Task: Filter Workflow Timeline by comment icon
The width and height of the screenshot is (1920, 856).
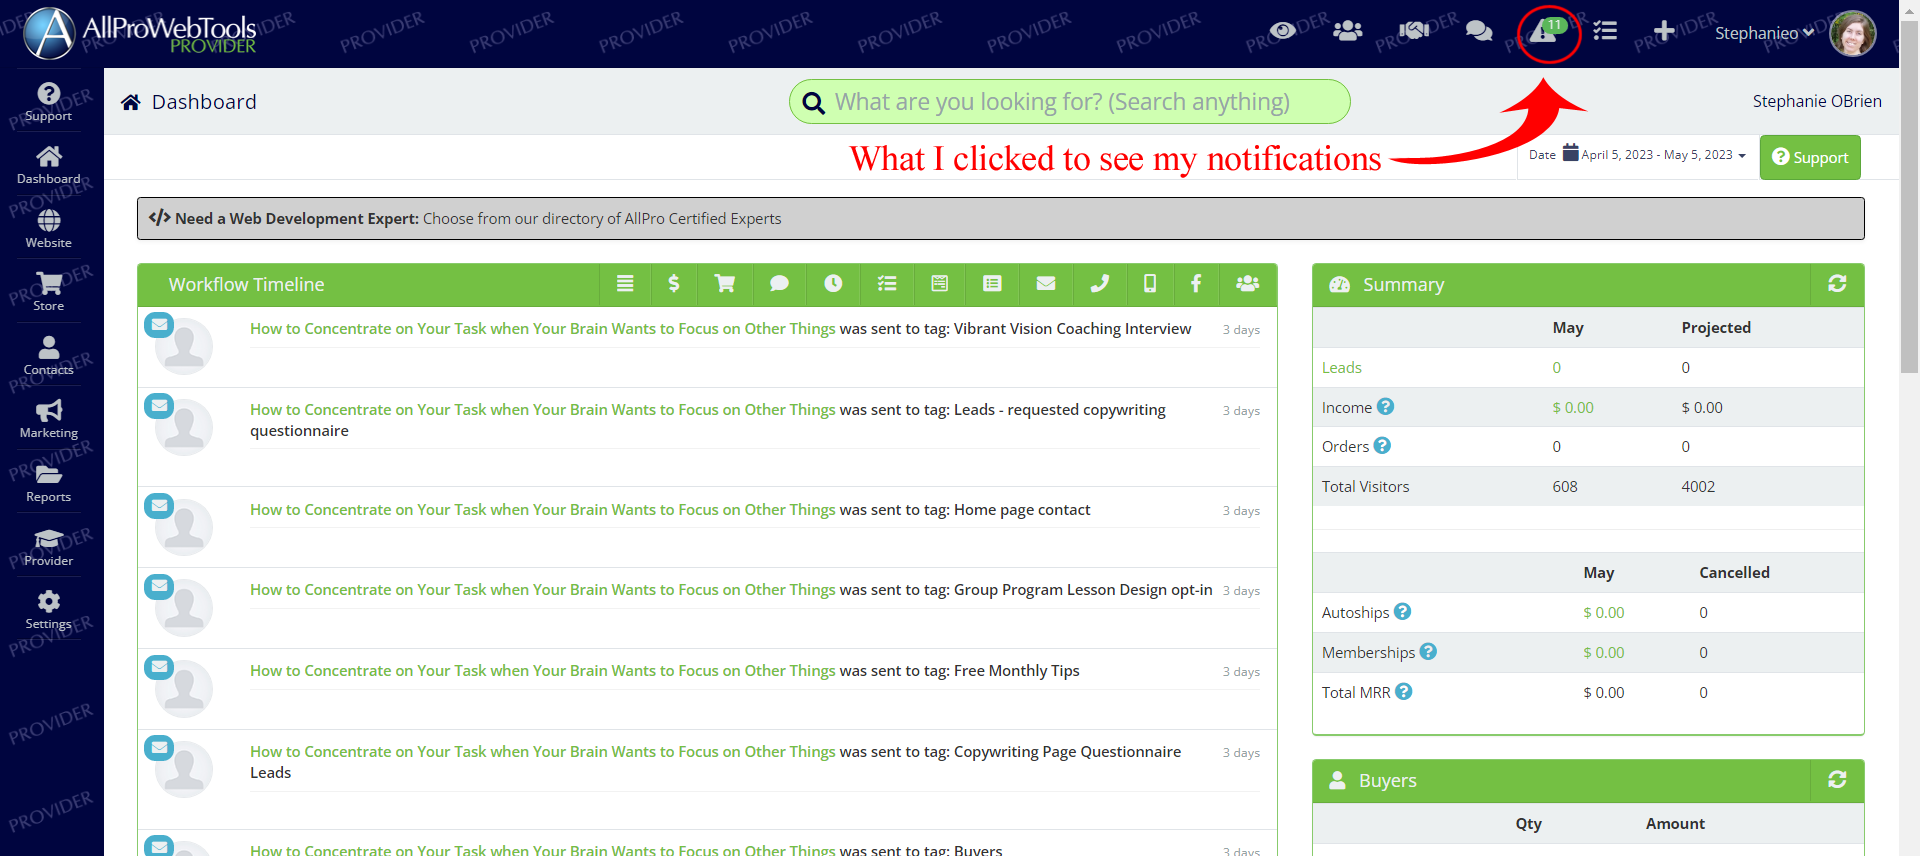Action: coord(779,284)
